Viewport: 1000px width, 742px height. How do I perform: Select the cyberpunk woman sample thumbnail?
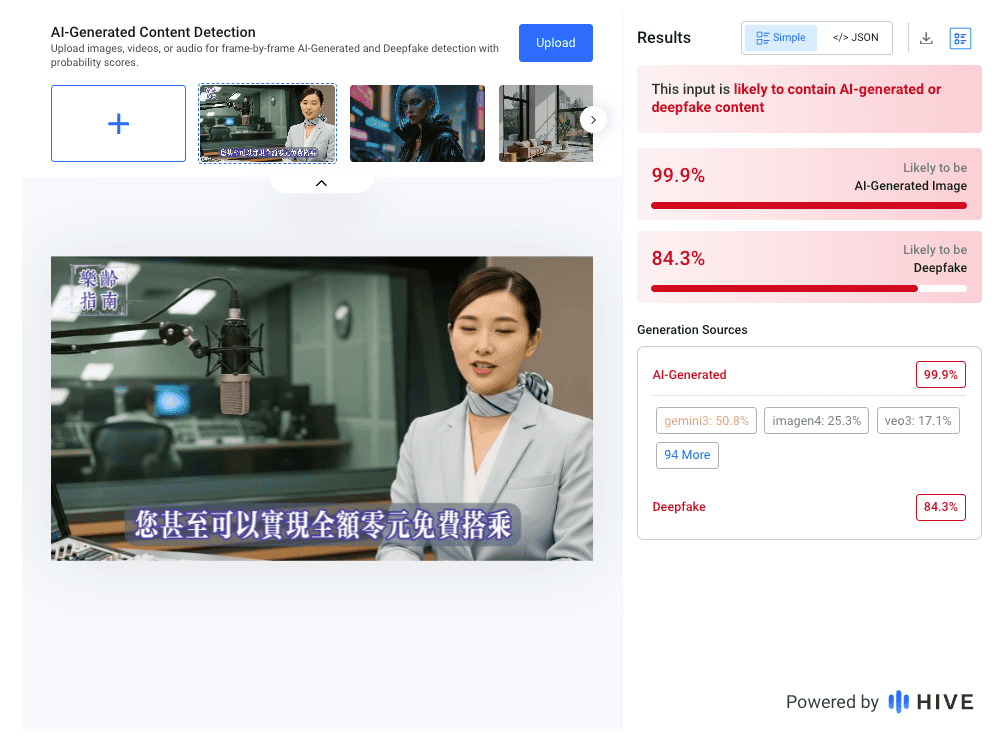click(417, 123)
